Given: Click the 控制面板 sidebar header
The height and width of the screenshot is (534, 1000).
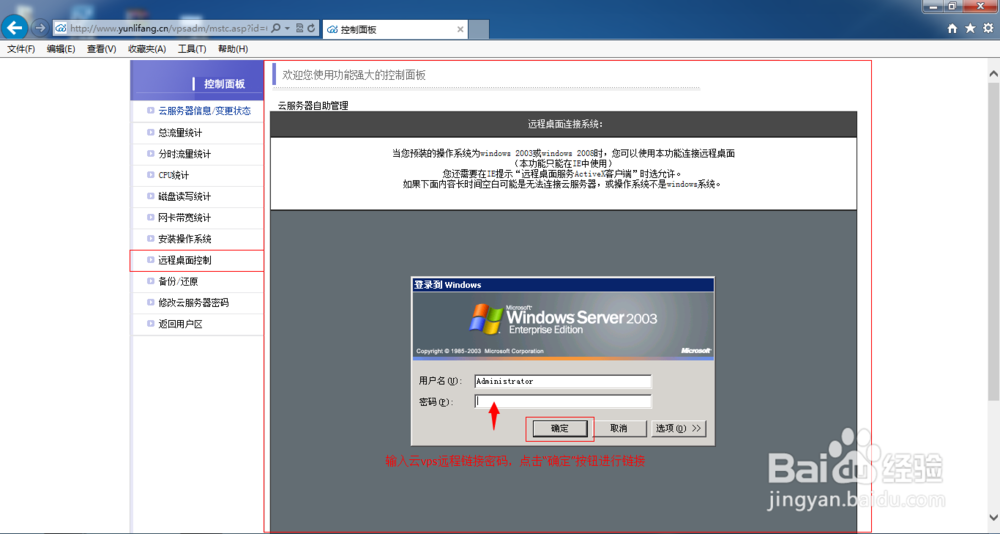Looking at the screenshot, I should (x=196, y=80).
